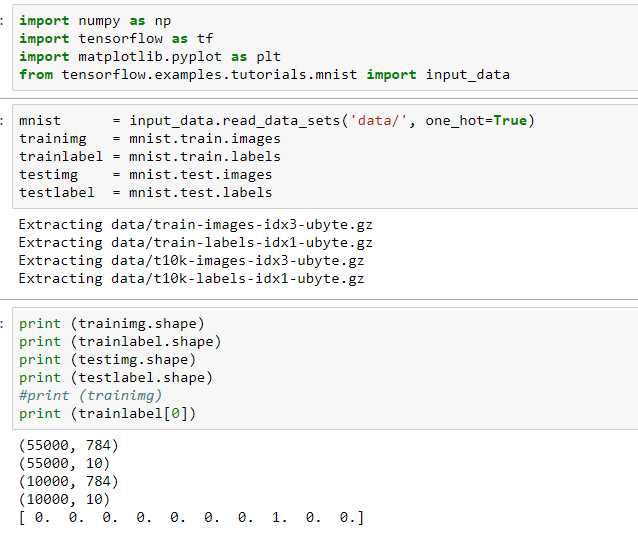Click the import numpy as np line
638x544 pixels.
click(95, 21)
